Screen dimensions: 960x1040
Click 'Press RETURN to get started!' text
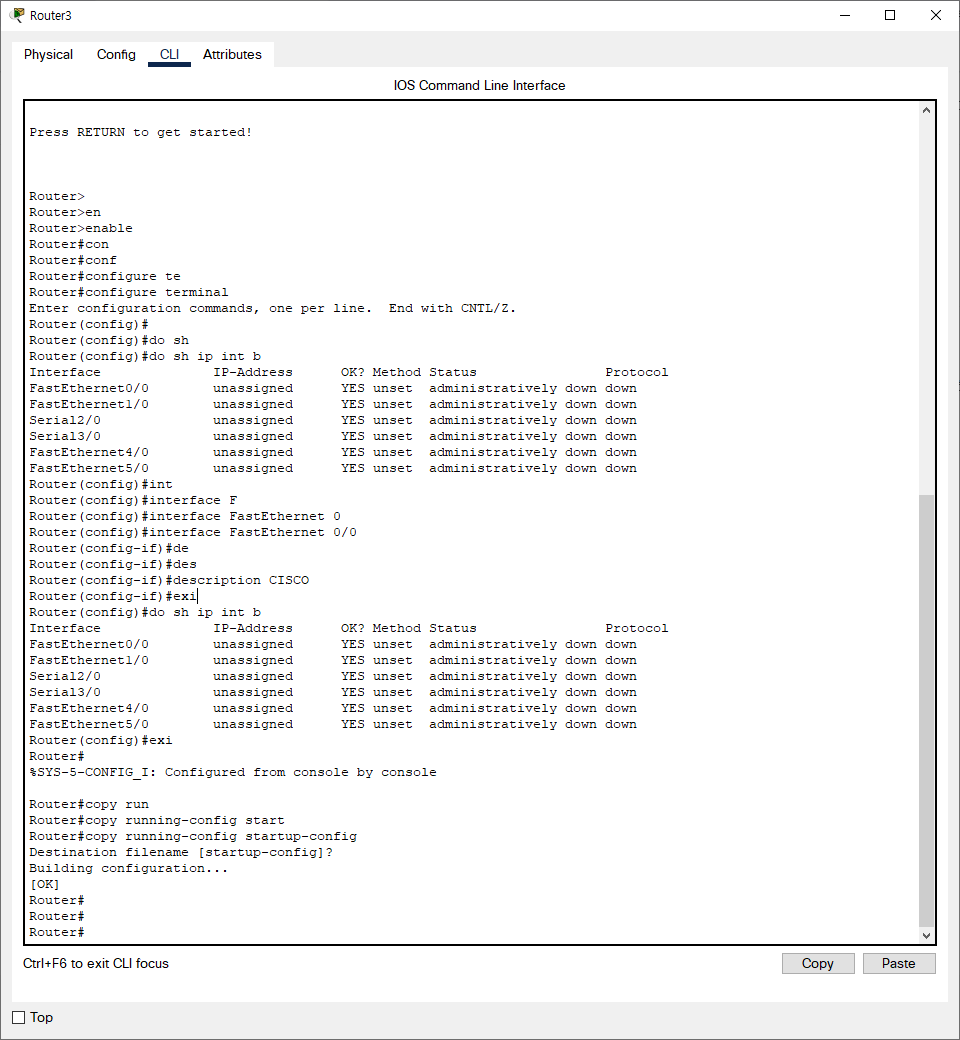pyautogui.click(x=141, y=132)
